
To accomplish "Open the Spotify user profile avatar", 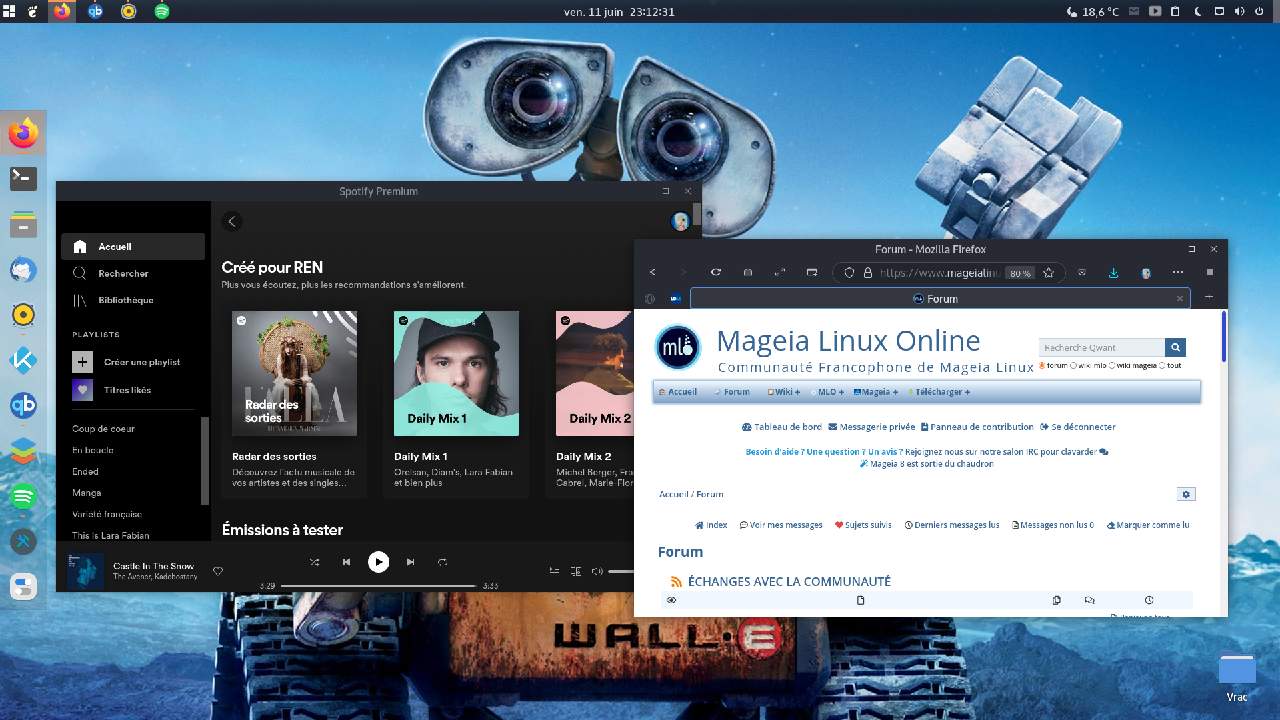I will pyautogui.click(x=680, y=221).
